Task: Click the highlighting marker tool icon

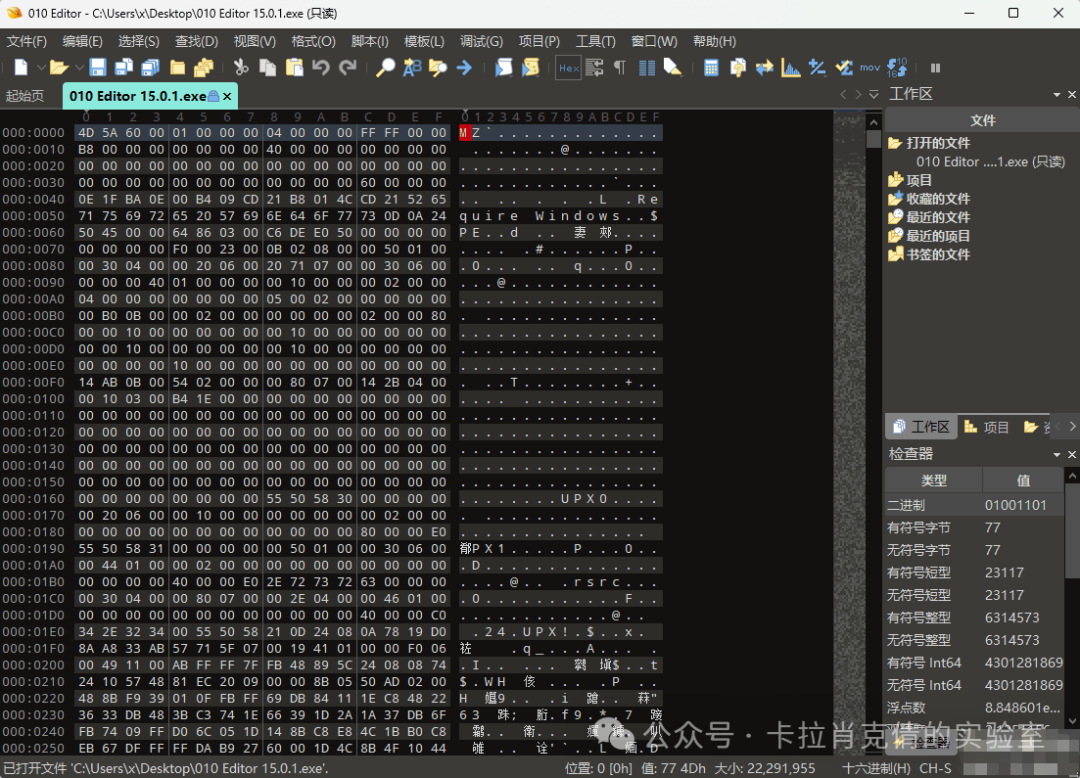Action: coord(671,68)
